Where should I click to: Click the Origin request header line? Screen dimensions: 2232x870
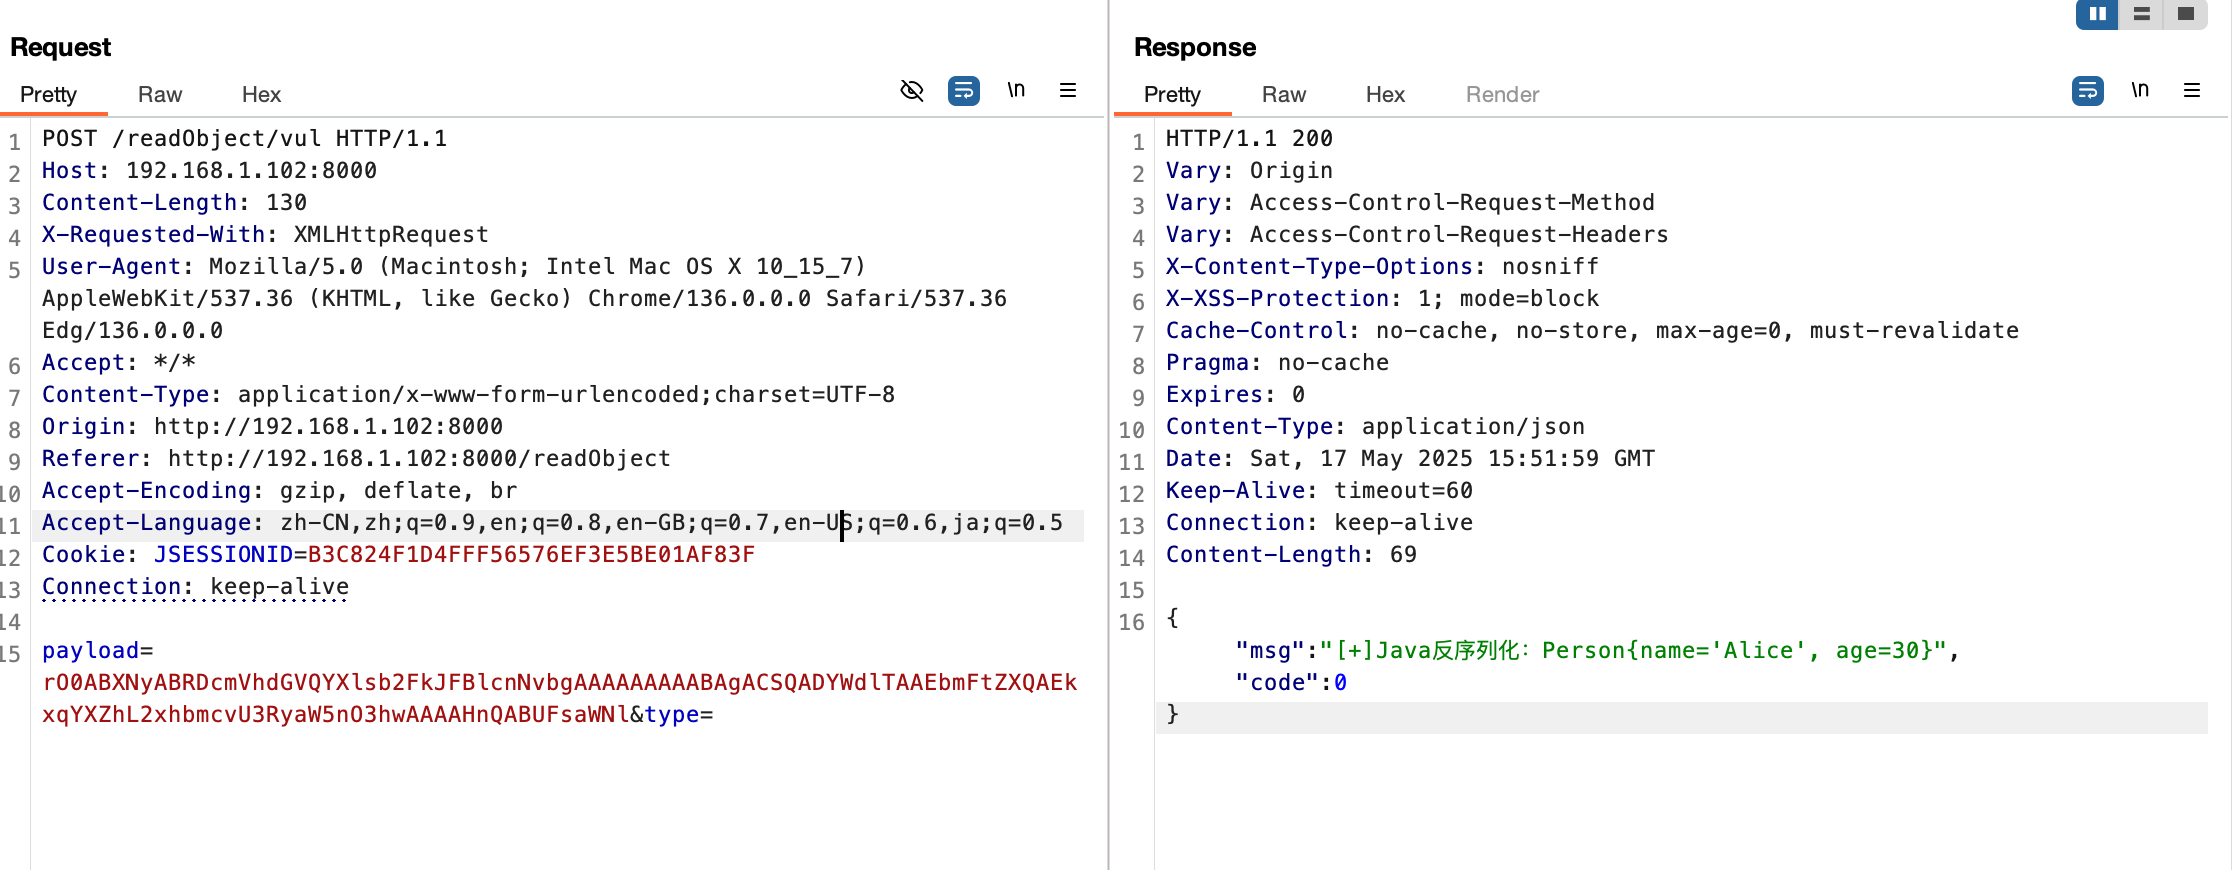pos(272,426)
